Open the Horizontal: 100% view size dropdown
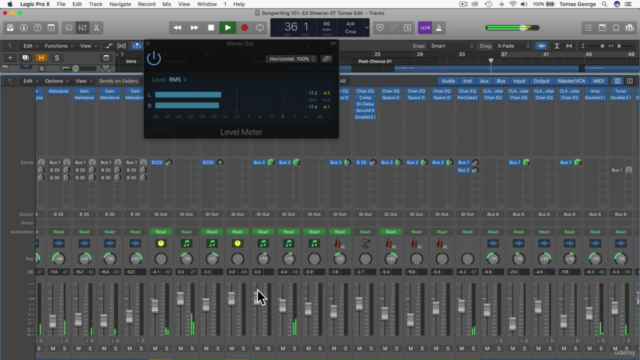 pyautogui.click(x=292, y=59)
